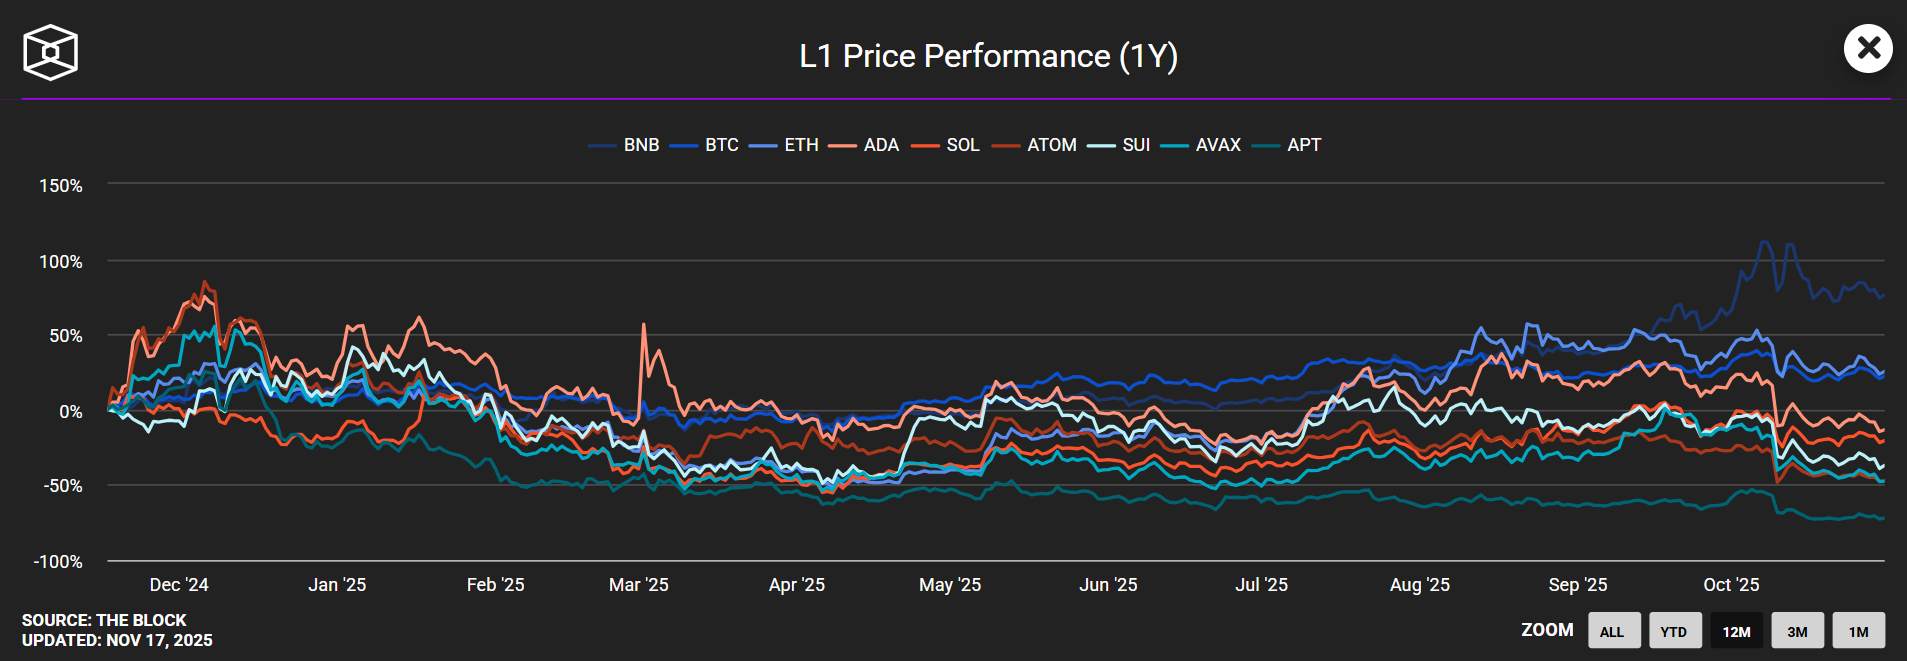Viewport: 1907px width, 661px height.
Task: Close the chart with the X button
Action: (x=1867, y=48)
